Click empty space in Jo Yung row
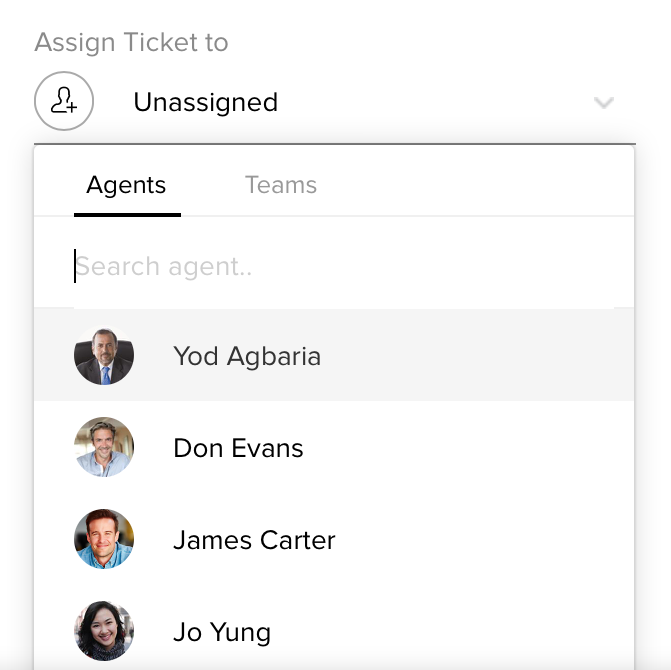 click(480, 632)
